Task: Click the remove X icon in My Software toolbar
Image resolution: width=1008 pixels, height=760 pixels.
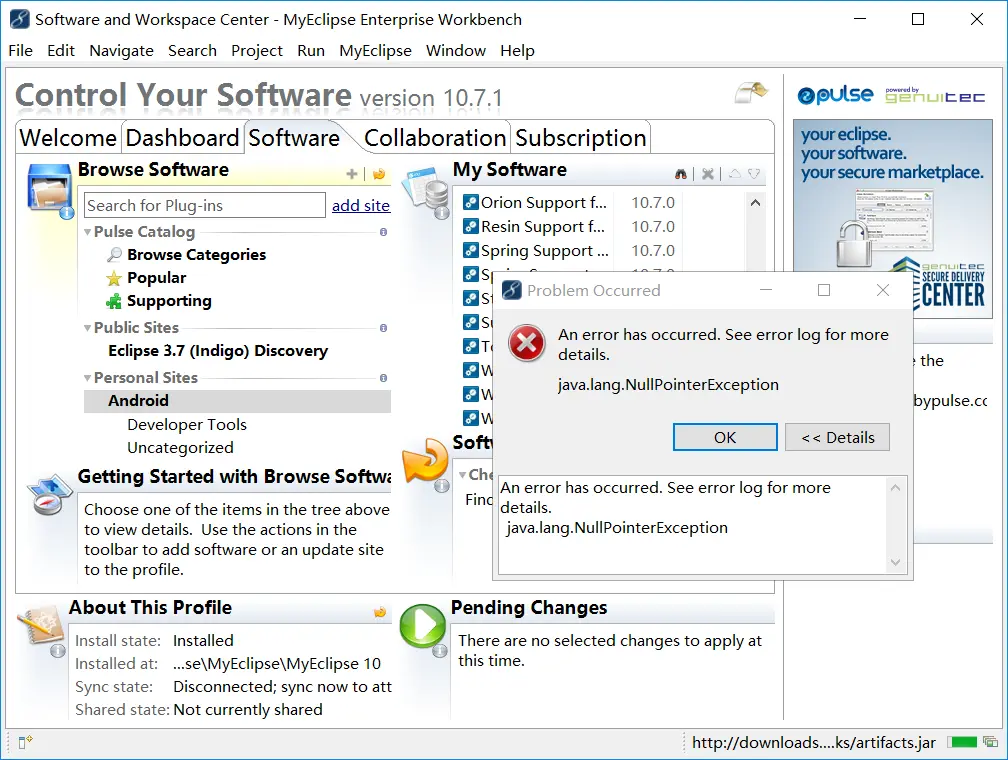Action: (x=708, y=174)
